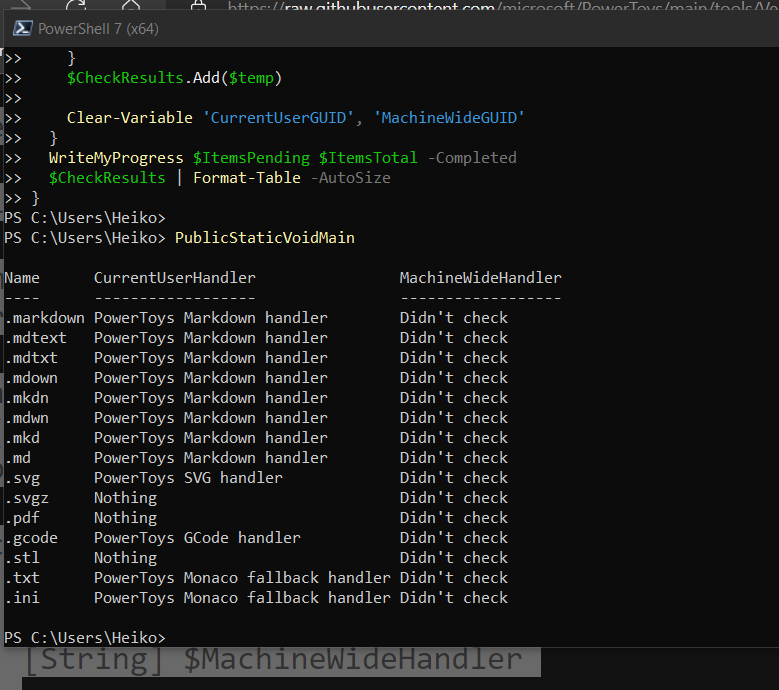This screenshot has width=779, height=690.
Task: Select the .ini row name
Action: click(x=22, y=598)
